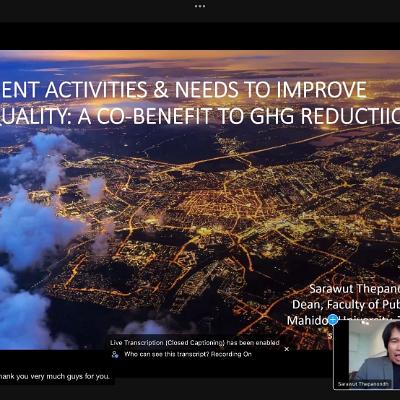
Task: Click the caption "hank you very much guys for you."
Action: pyautogui.click(x=55, y=377)
